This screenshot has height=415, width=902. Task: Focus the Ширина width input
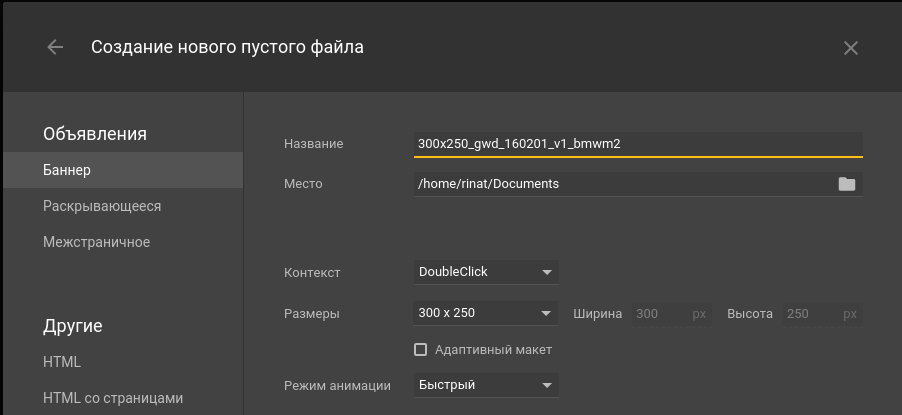click(x=660, y=314)
